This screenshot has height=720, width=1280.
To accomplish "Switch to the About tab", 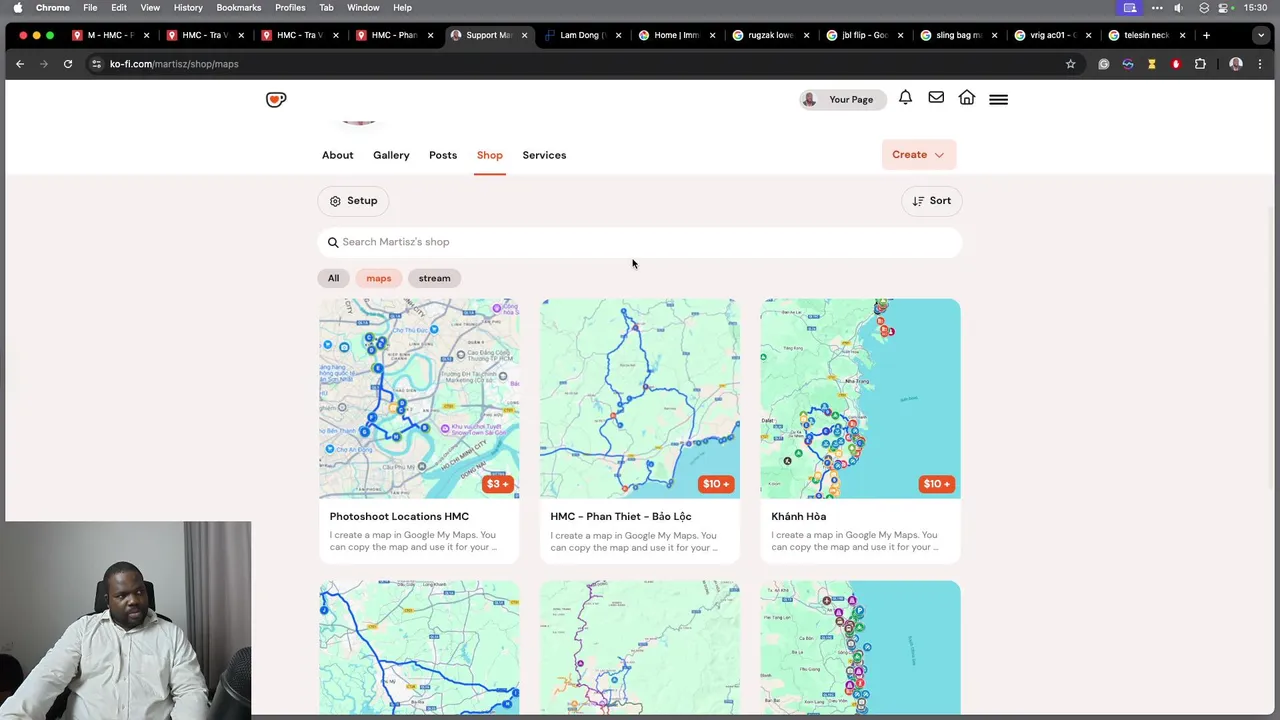I will (x=338, y=155).
